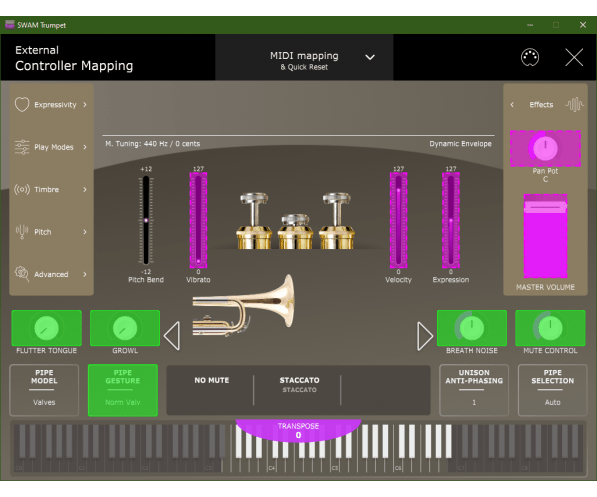The width and height of the screenshot is (597, 497).
Task: Click the middle trumpet valve
Action: (x=295, y=232)
